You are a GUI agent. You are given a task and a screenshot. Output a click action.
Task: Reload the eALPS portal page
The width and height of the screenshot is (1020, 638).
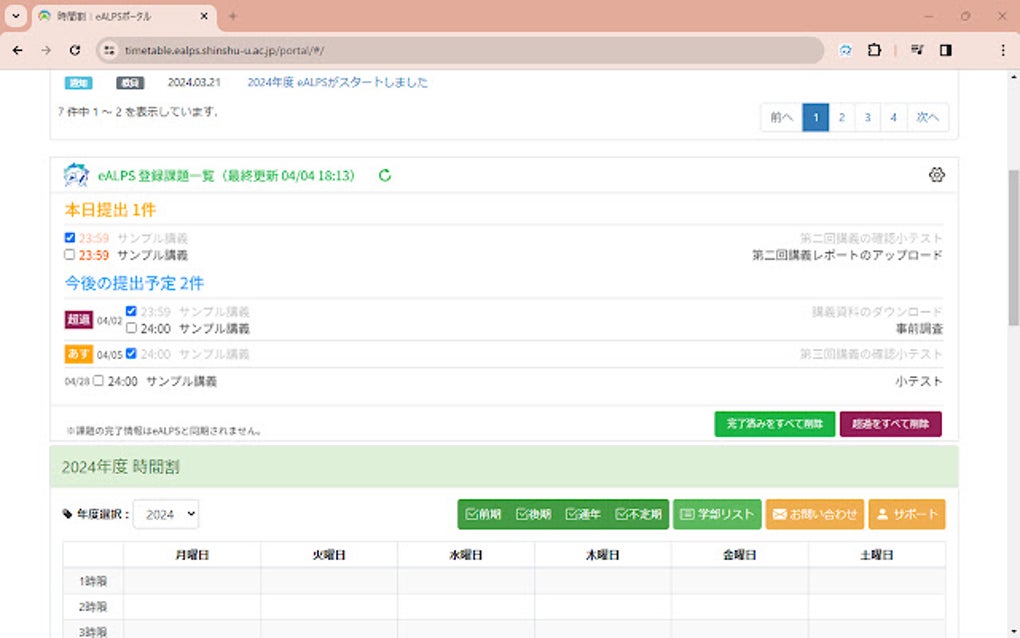tap(75, 50)
